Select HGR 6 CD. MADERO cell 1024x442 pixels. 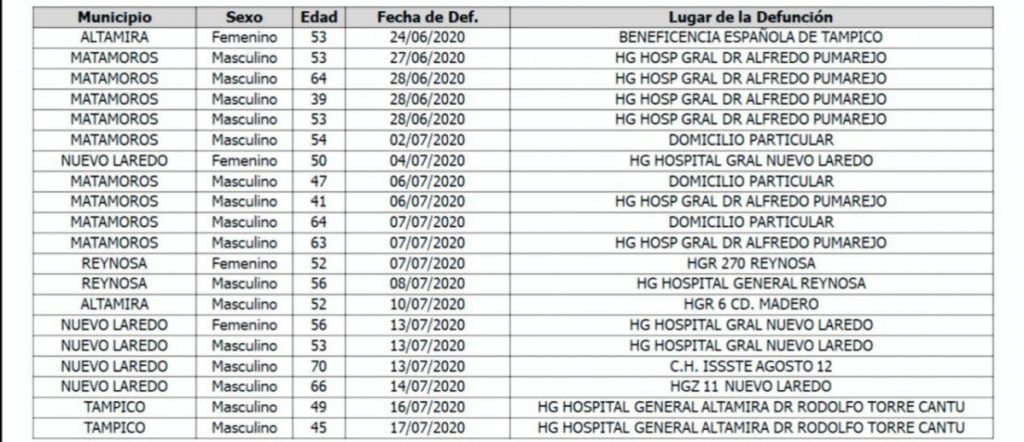coord(751,304)
